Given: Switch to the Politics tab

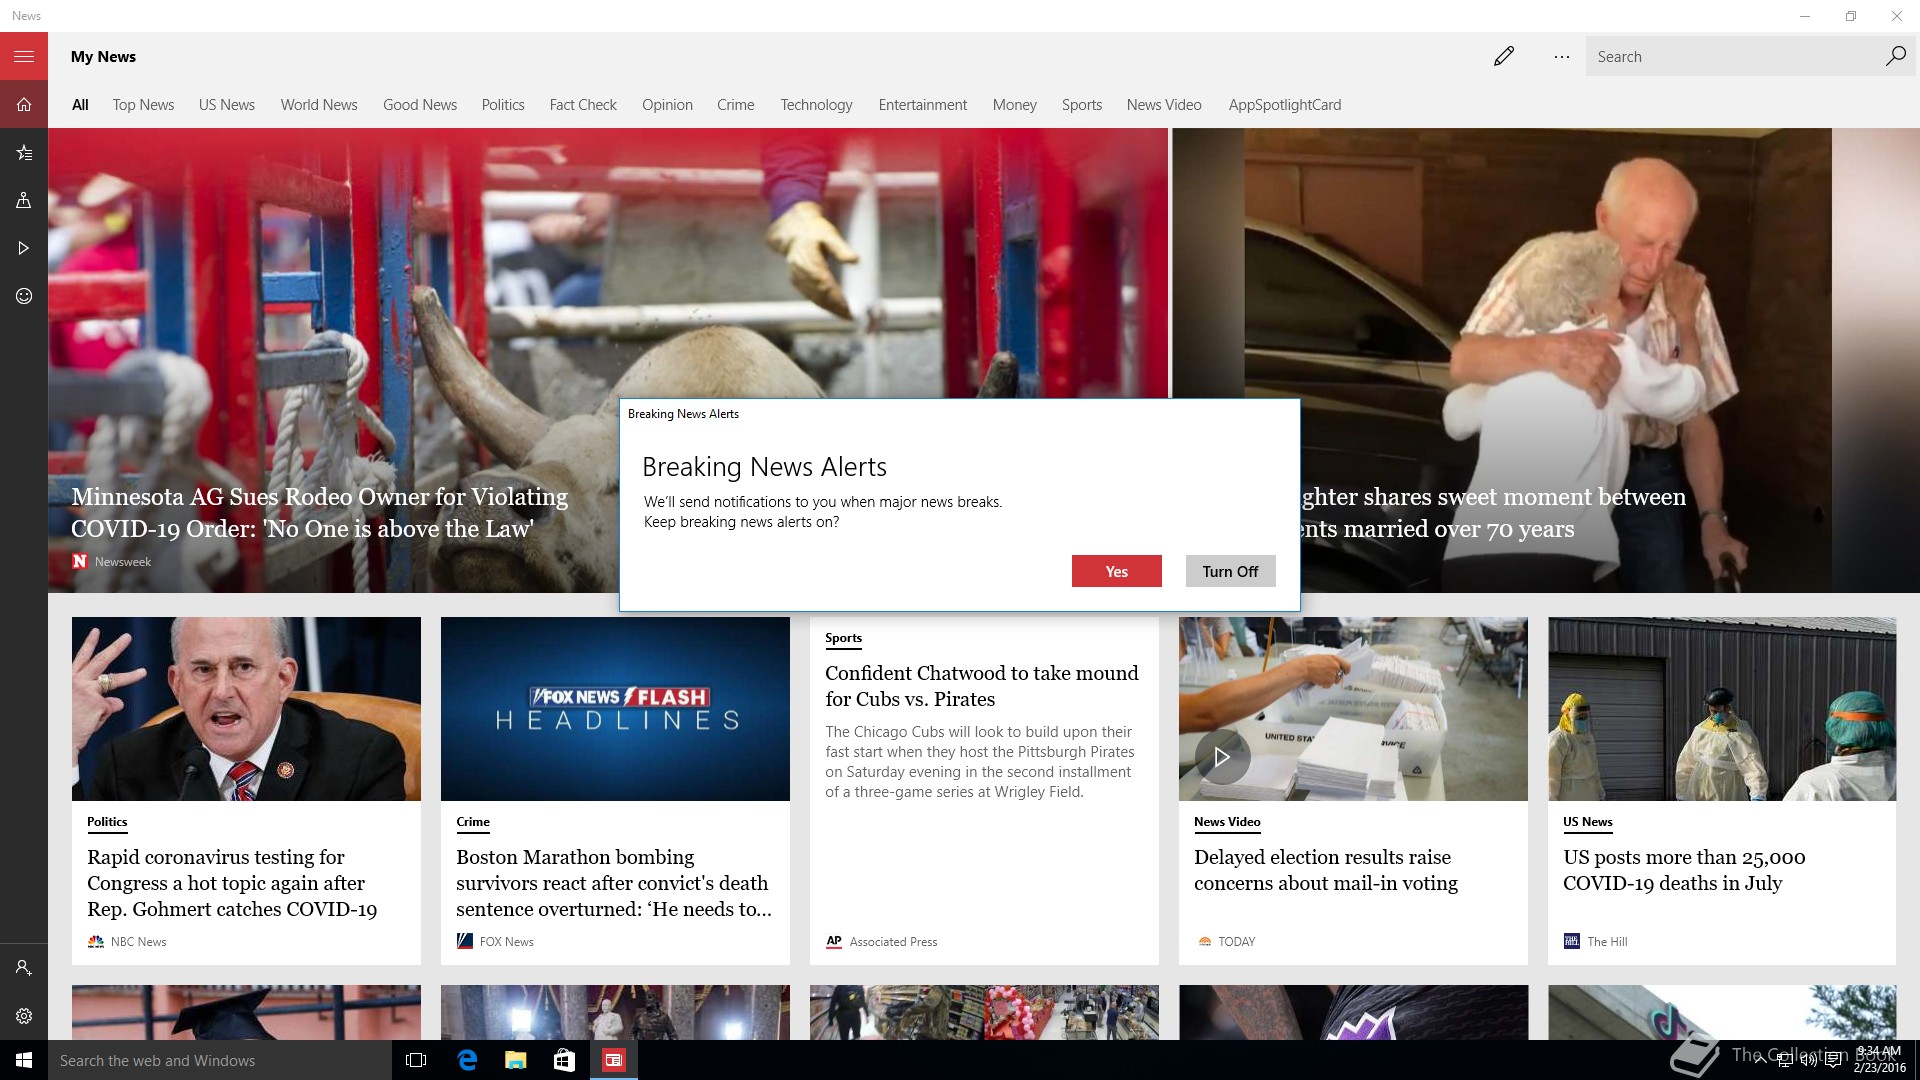Looking at the screenshot, I should tap(503, 105).
